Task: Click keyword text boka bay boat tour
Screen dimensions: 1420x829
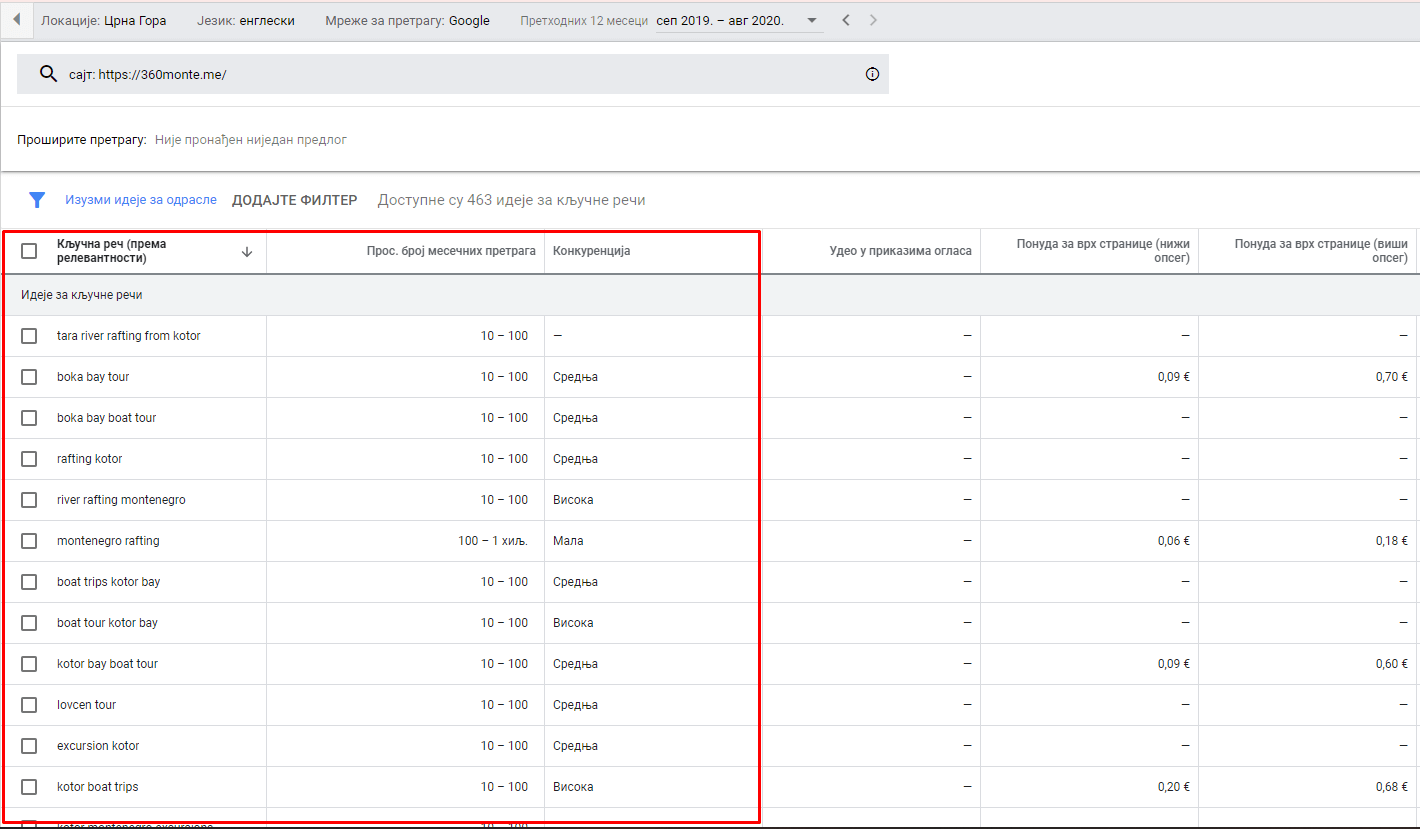Action: 107,418
